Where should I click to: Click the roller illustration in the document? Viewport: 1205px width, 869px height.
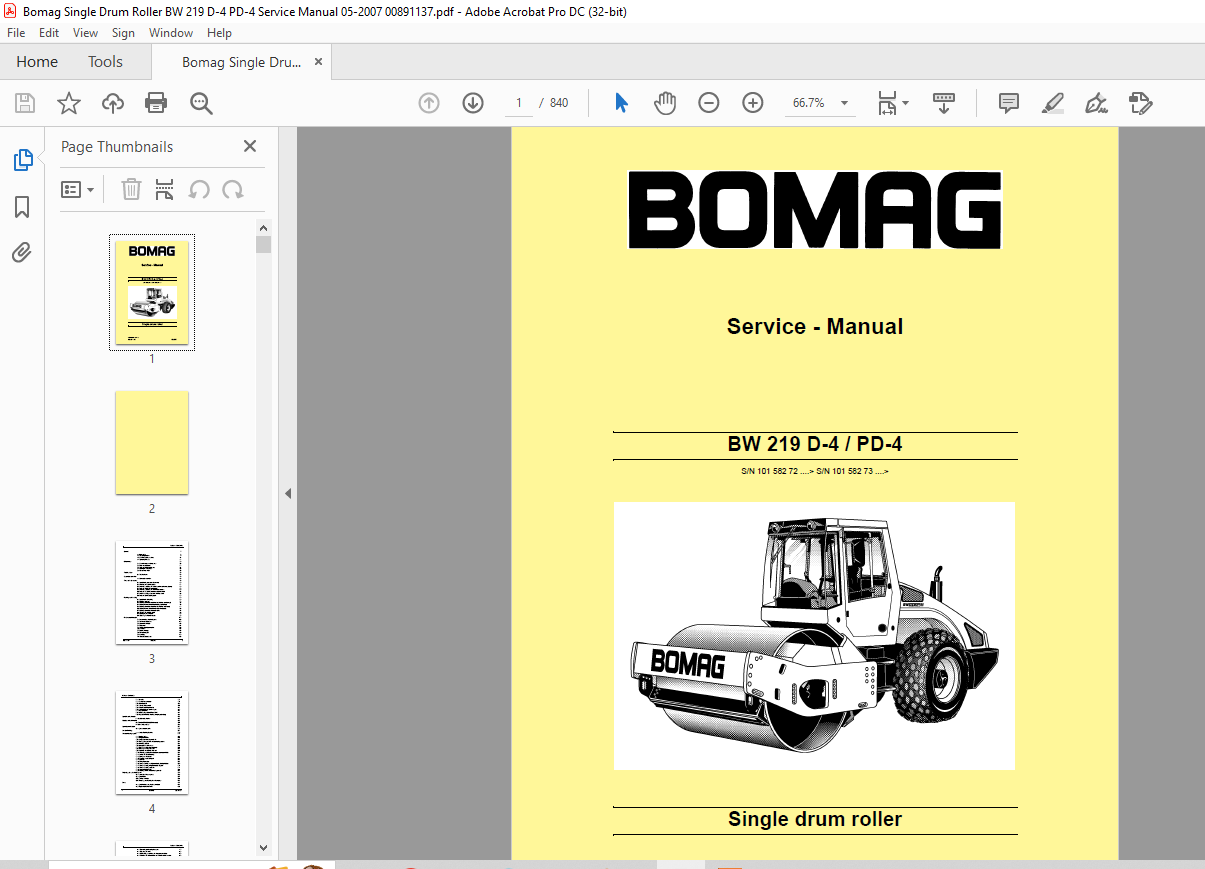(x=814, y=636)
